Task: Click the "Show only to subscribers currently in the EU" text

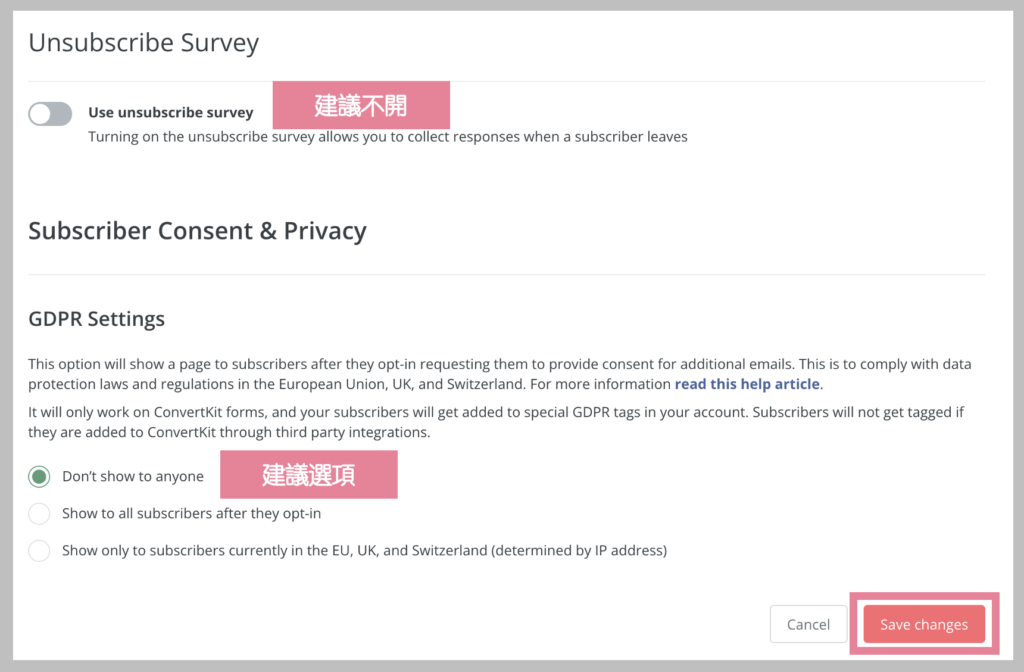Action: (x=364, y=550)
